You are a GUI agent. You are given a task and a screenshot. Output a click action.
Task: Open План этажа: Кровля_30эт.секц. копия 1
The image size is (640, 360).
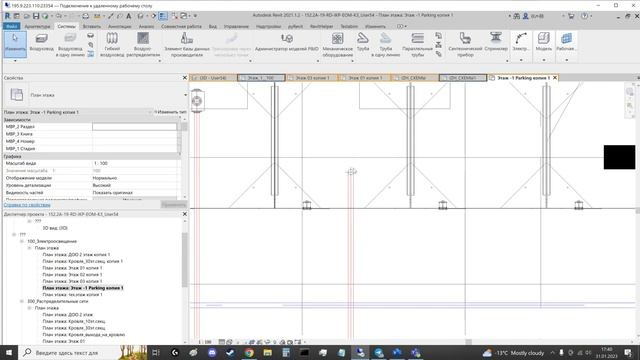tap(82, 261)
